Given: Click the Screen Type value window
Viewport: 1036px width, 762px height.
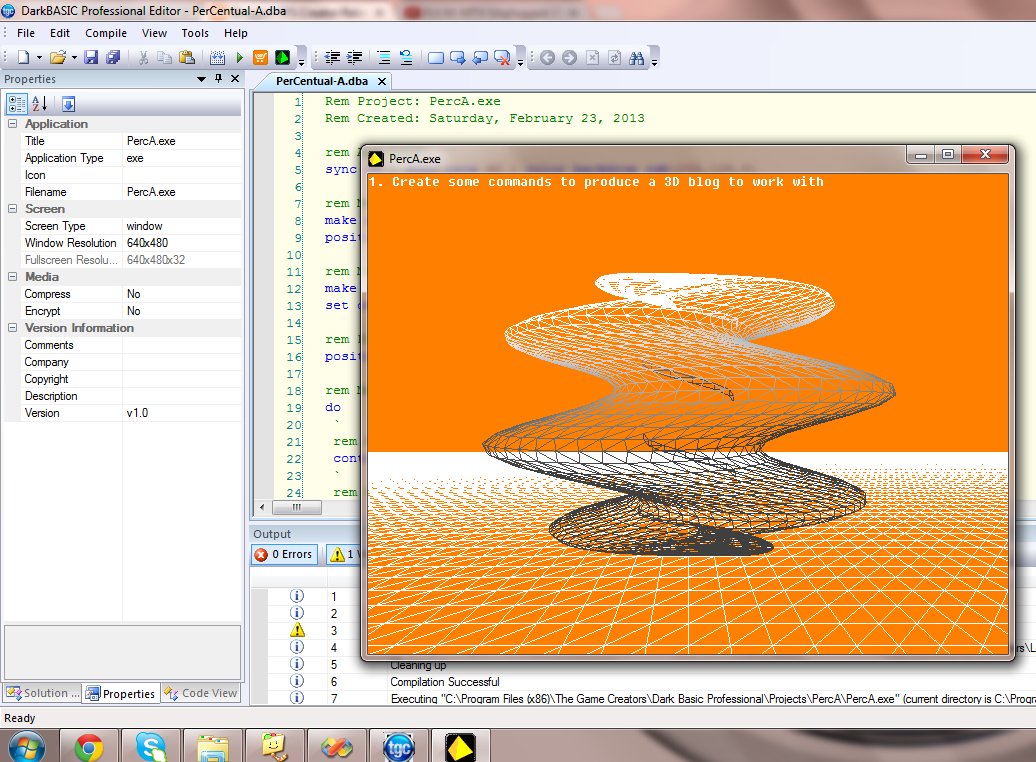Looking at the screenshot, I should [182, 225].
